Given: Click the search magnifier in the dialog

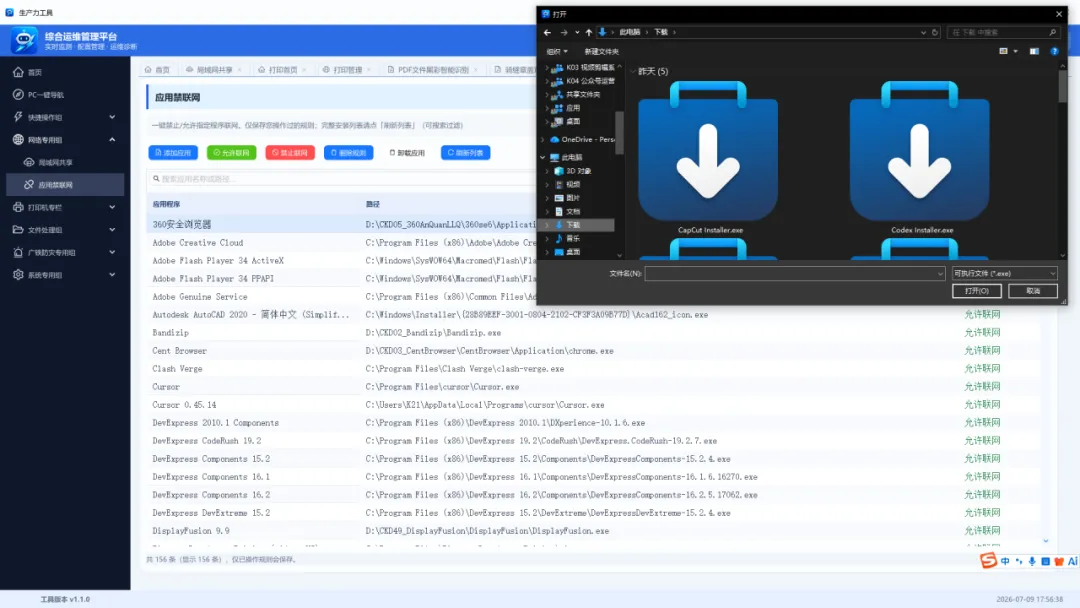Looking at the screenshot, I should (x=1052, y=32).
